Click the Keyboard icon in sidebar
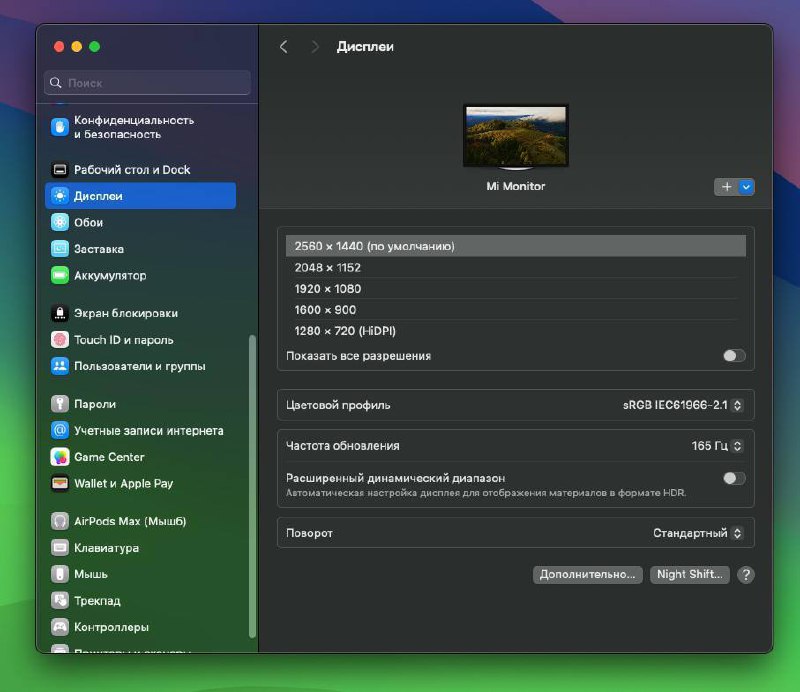 [60, 548]
